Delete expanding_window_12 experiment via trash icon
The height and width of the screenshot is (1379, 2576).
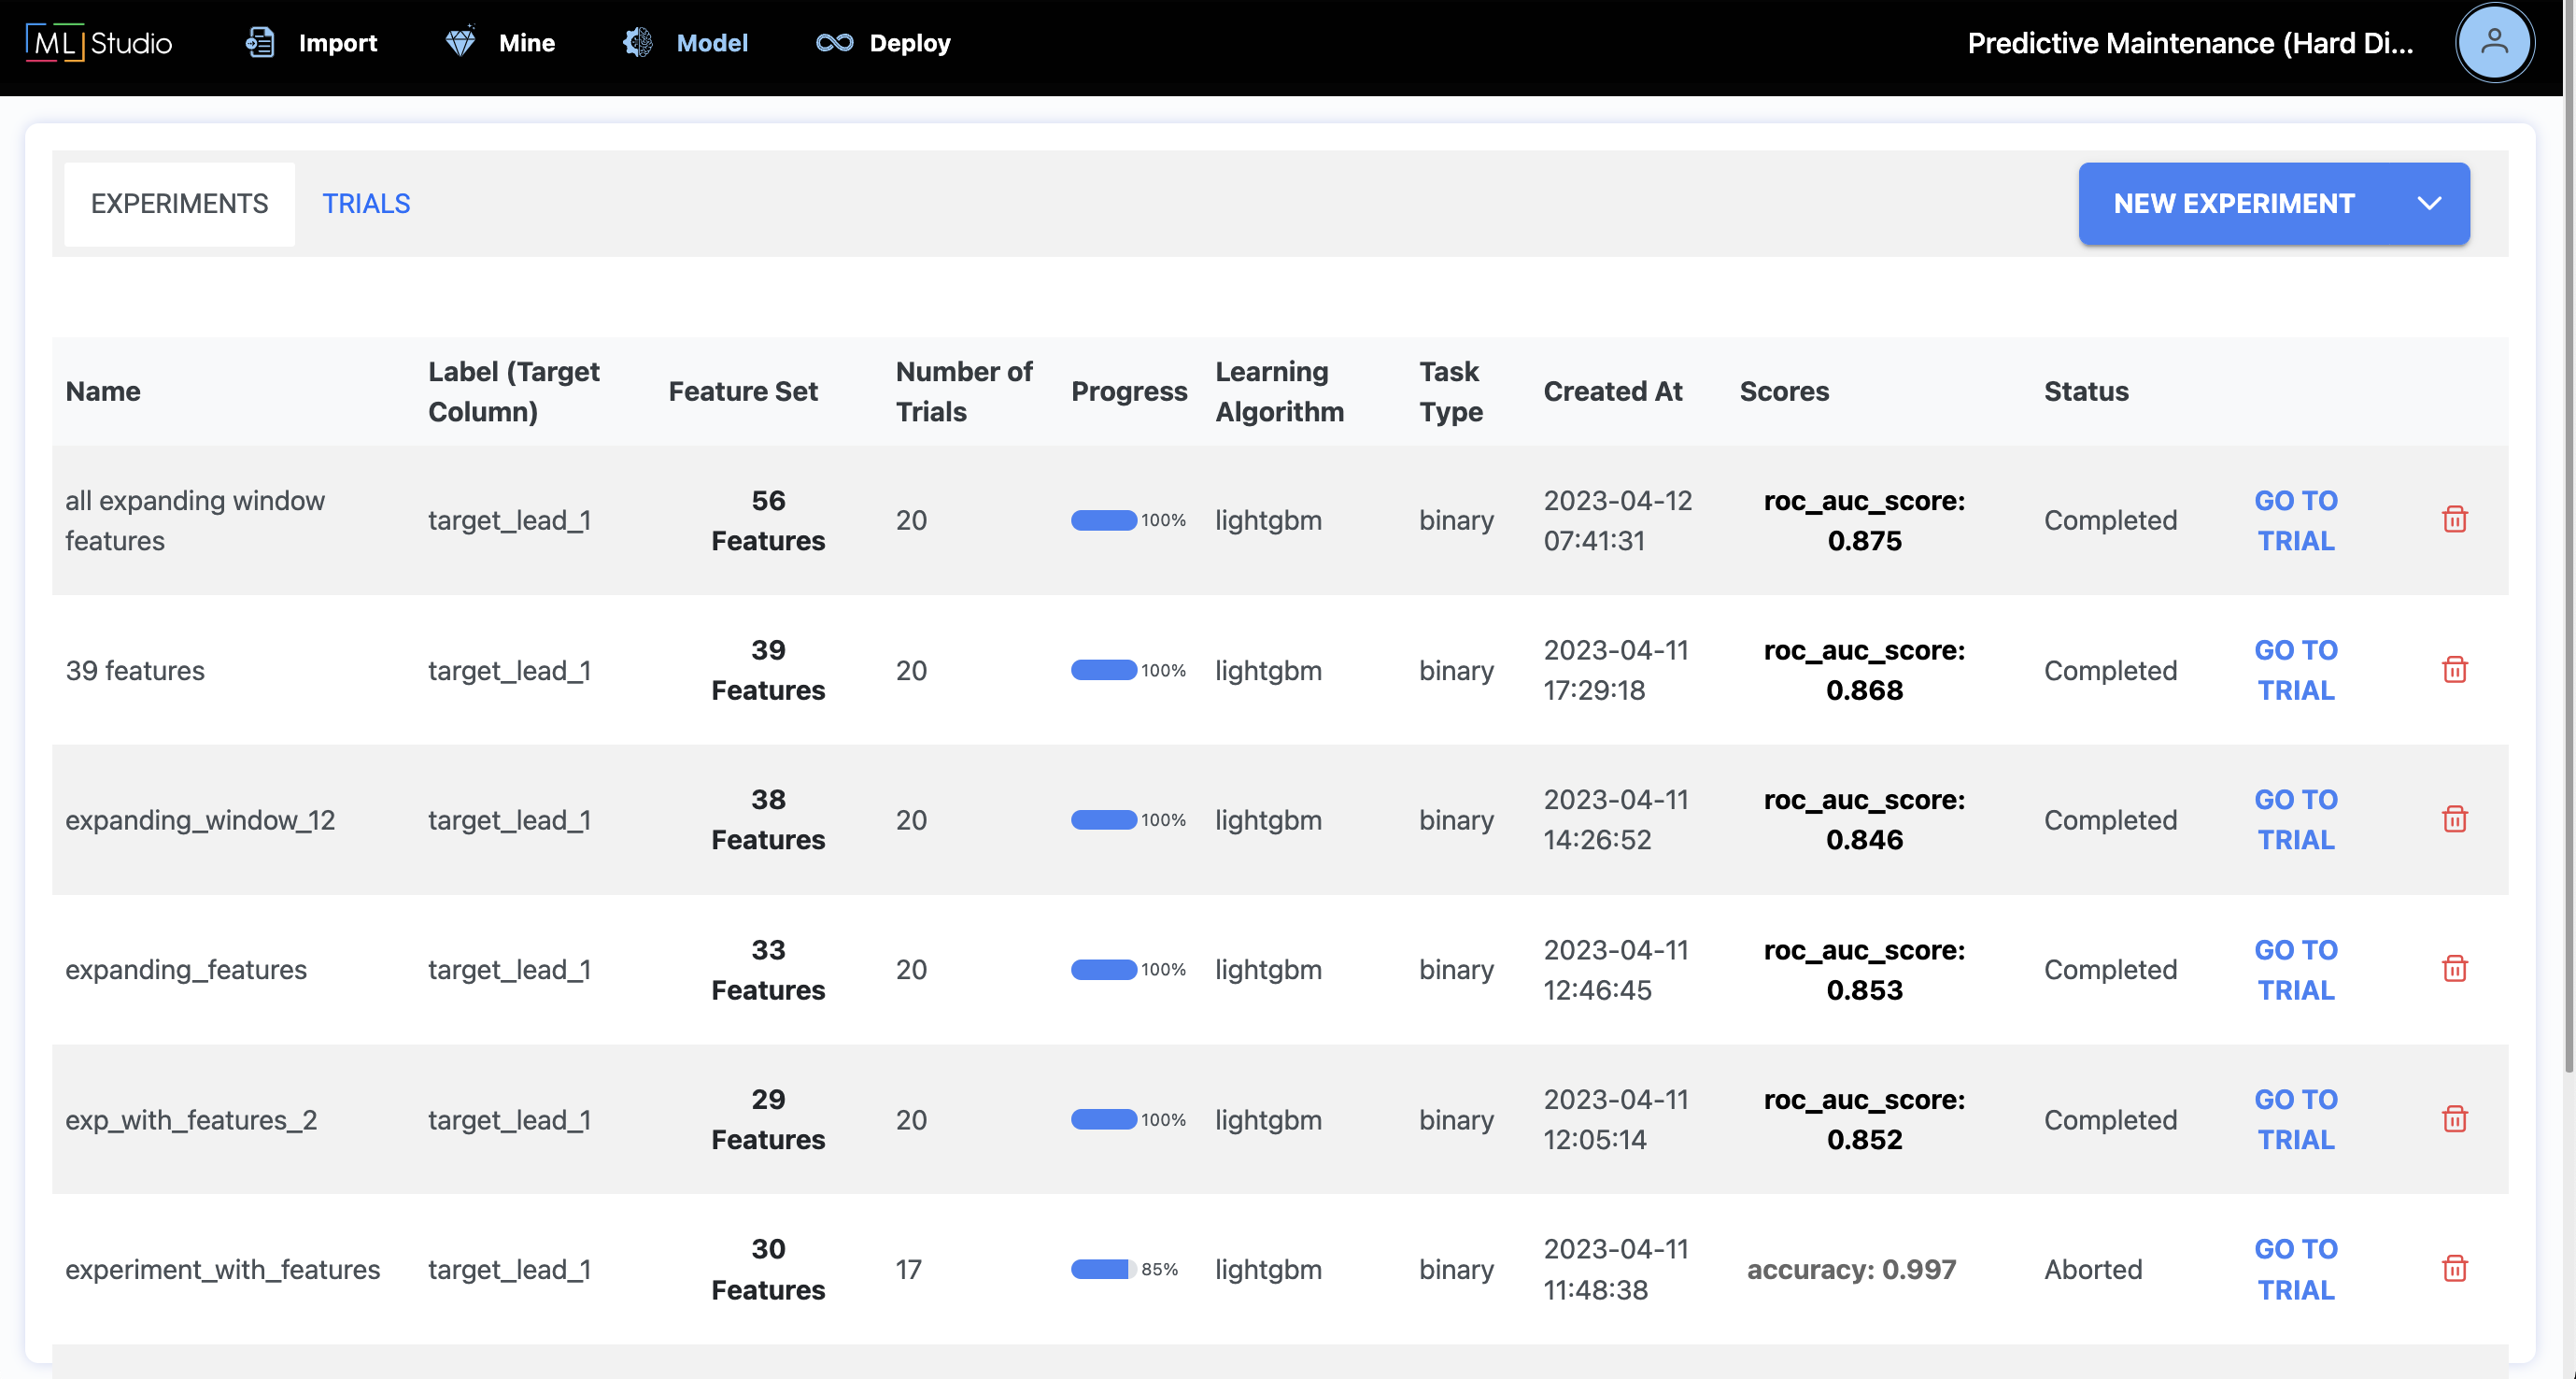(2454, 819)
